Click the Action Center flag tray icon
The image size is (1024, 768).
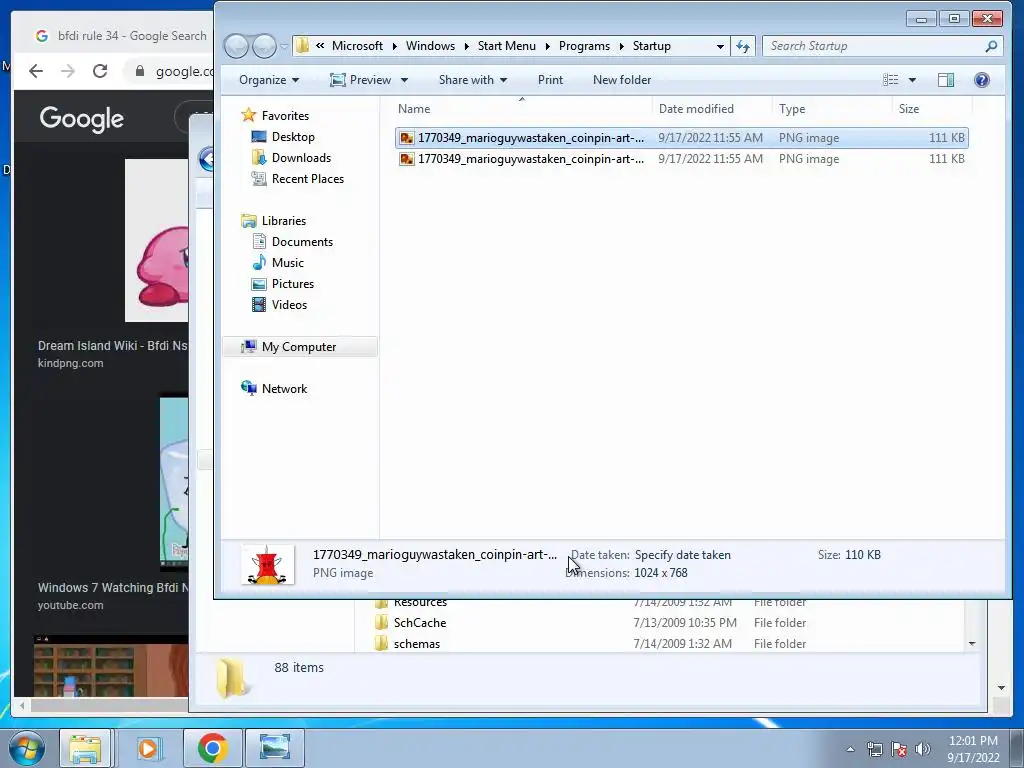point(899,749)
